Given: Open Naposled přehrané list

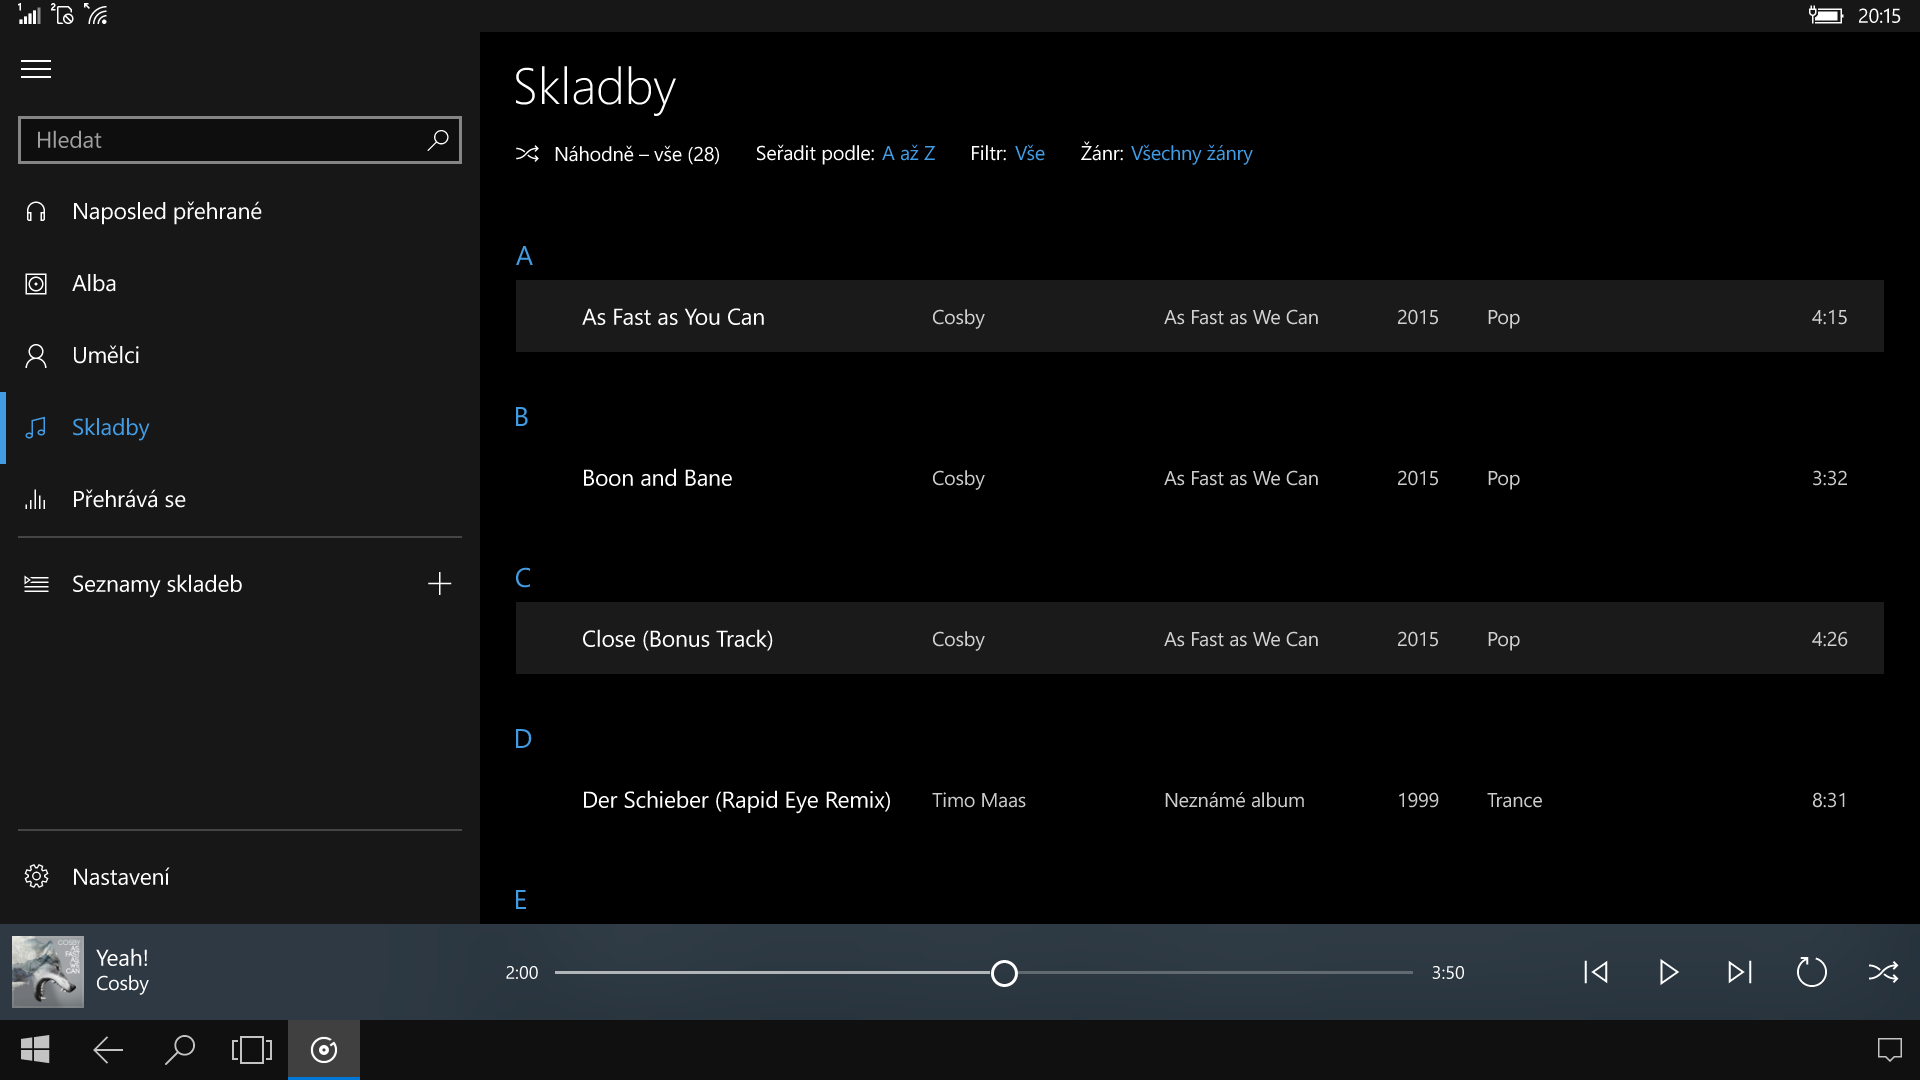Looking at the screenshot, I should tap(166, 211).
